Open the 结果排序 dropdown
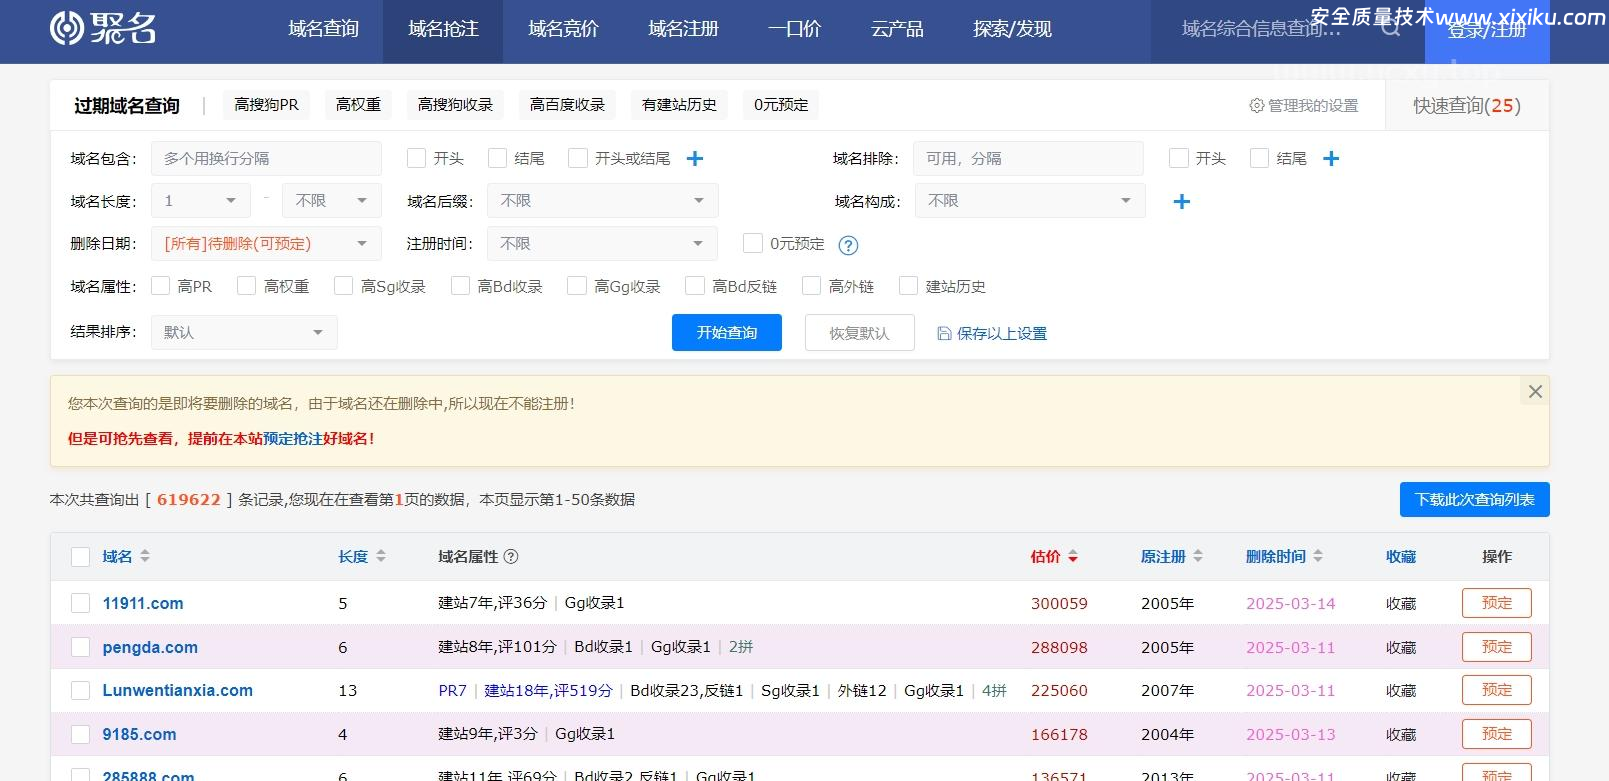 244,332
